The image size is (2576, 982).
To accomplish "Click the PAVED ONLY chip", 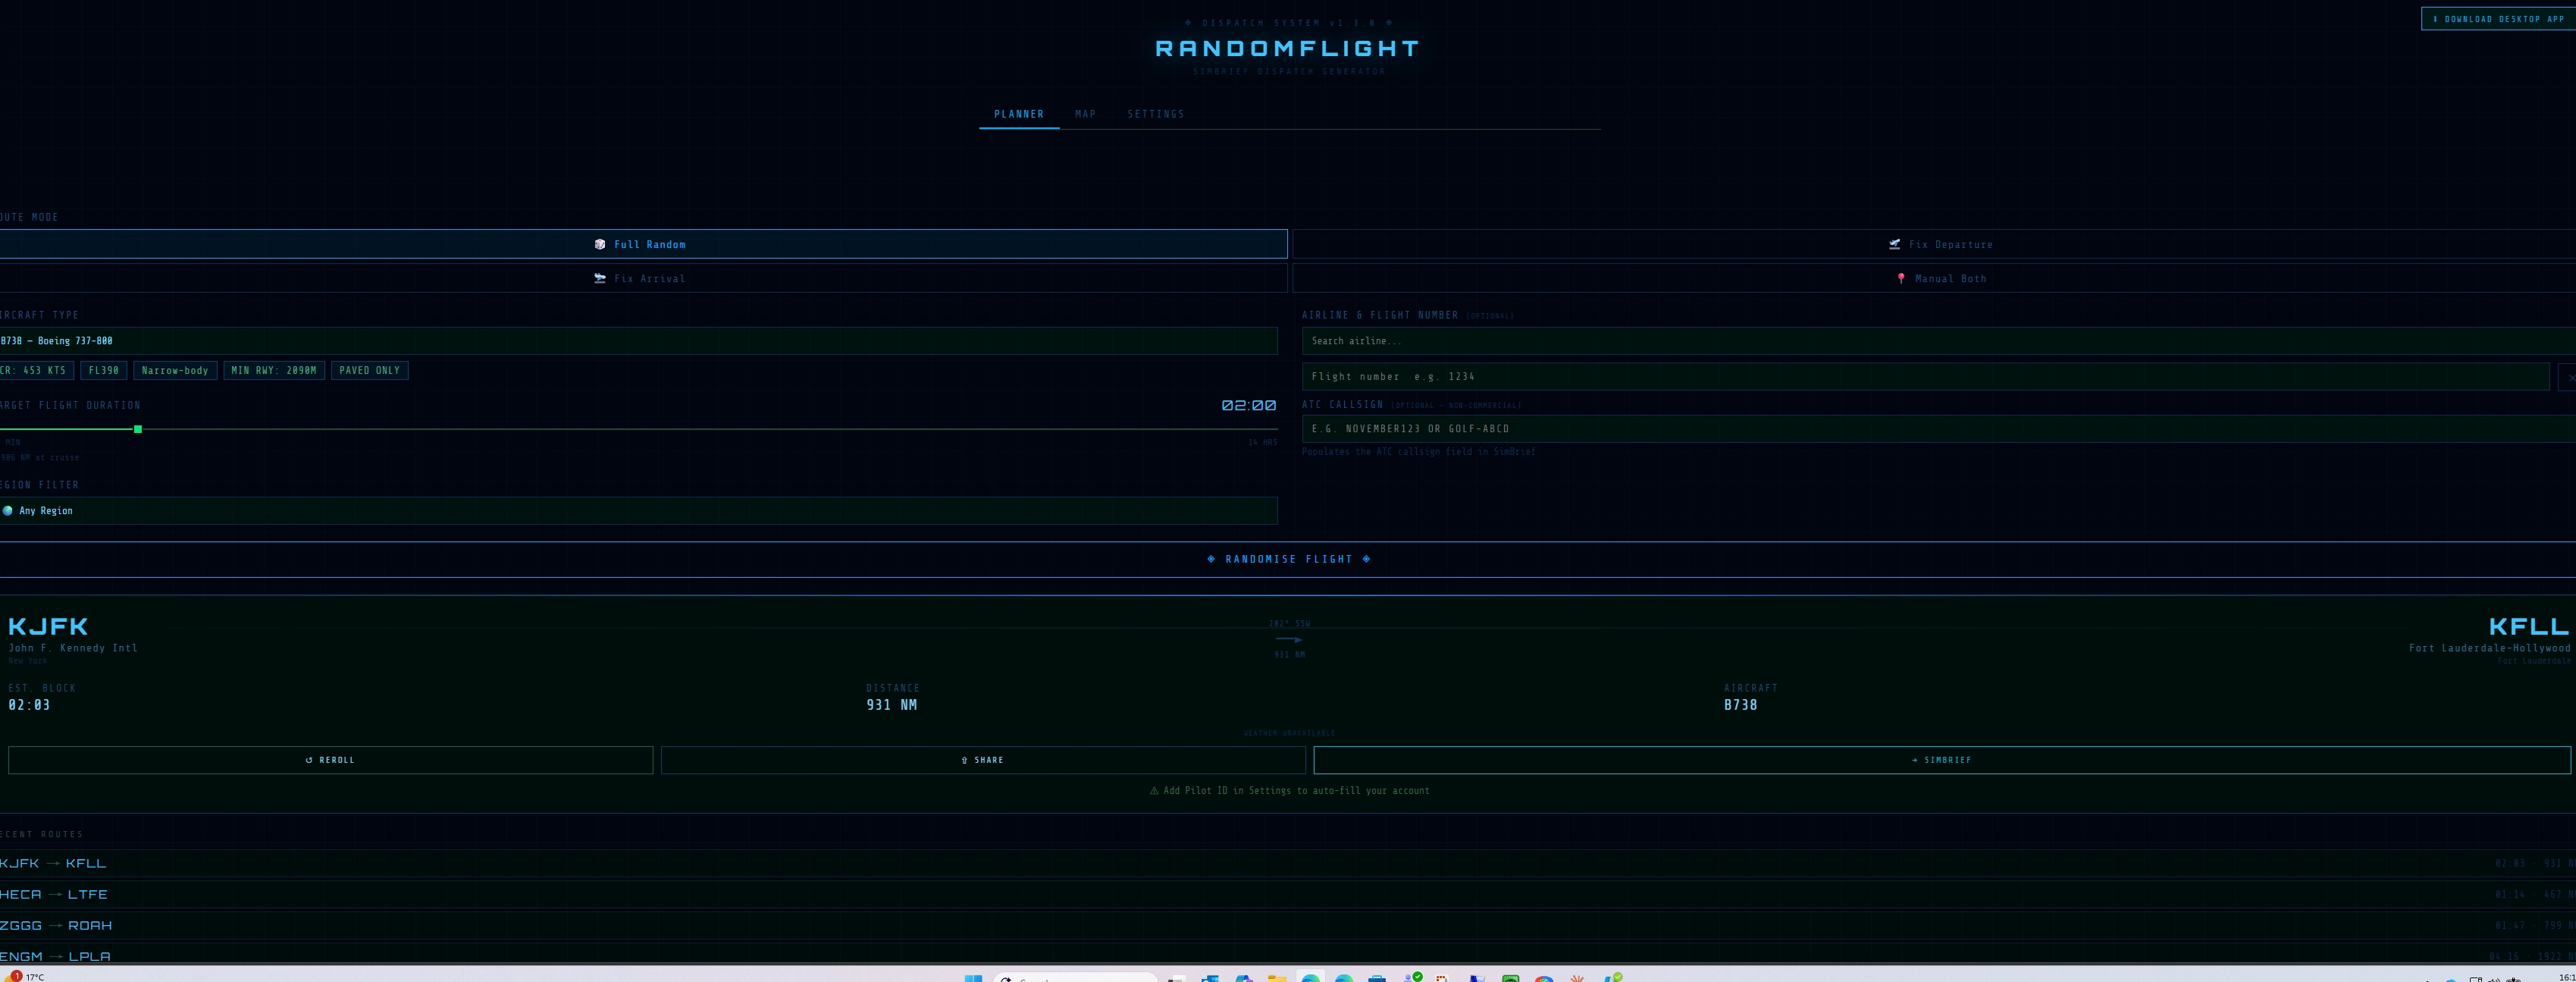I will click(x=369, y=371).
